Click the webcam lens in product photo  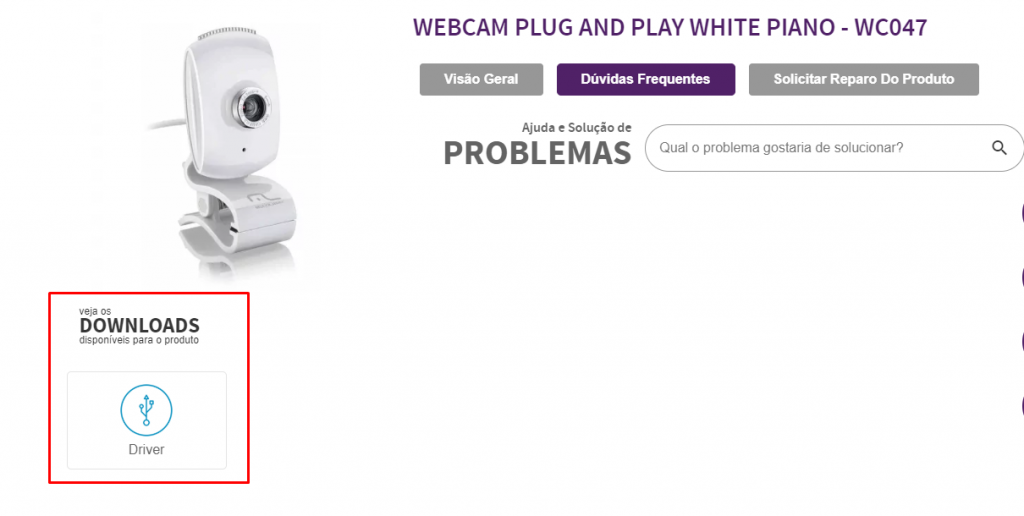253,105
